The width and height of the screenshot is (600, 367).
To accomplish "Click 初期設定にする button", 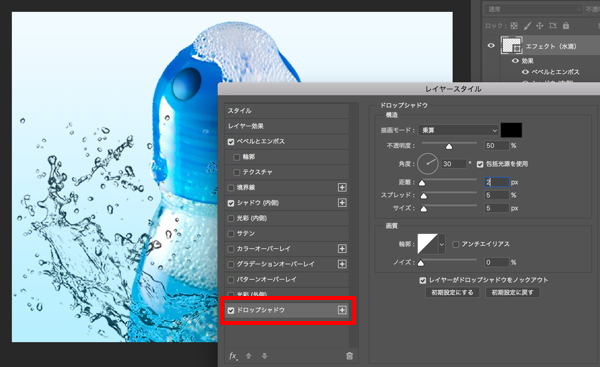I will click(452, 292).
